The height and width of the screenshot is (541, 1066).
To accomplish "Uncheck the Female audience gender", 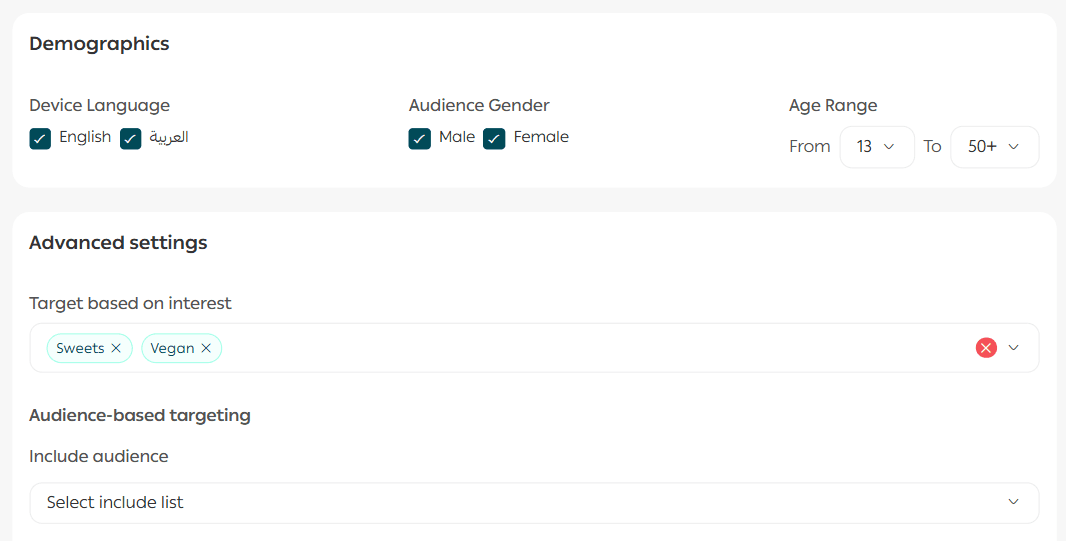I will tap(494, 139).
